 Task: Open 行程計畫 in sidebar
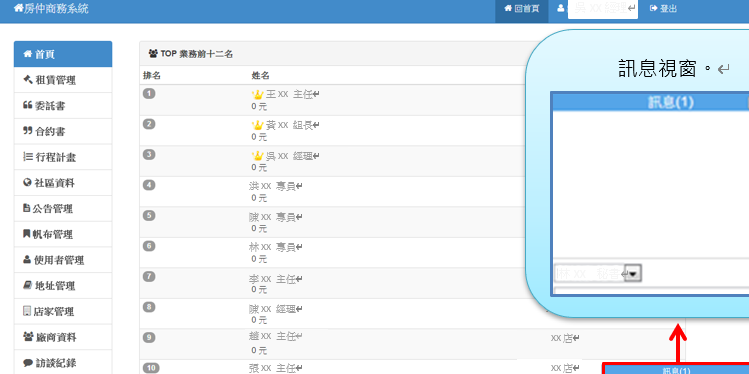(x=63, y=157)
